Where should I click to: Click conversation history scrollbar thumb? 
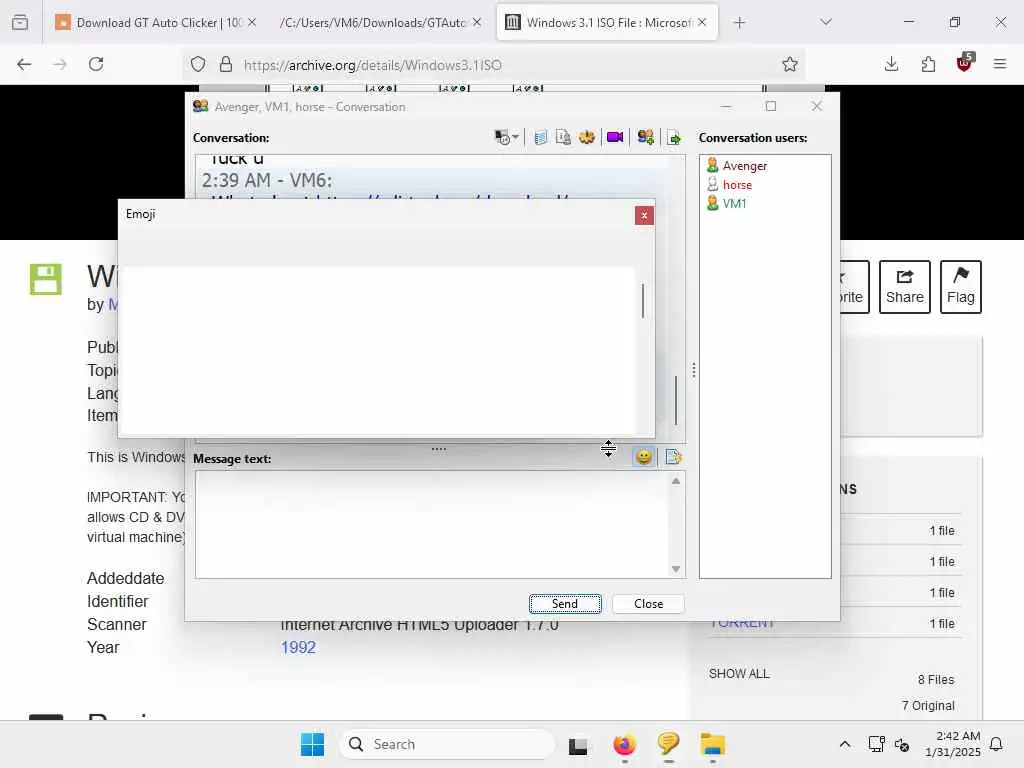pos(676,400)
